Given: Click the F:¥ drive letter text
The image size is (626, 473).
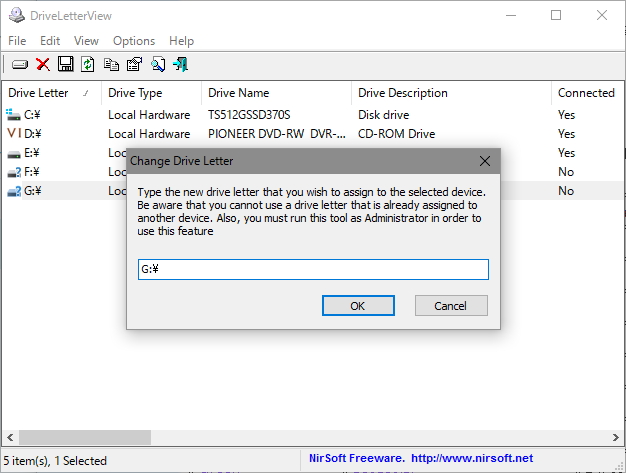Looking at the screenshot, I should coord(32,172).
